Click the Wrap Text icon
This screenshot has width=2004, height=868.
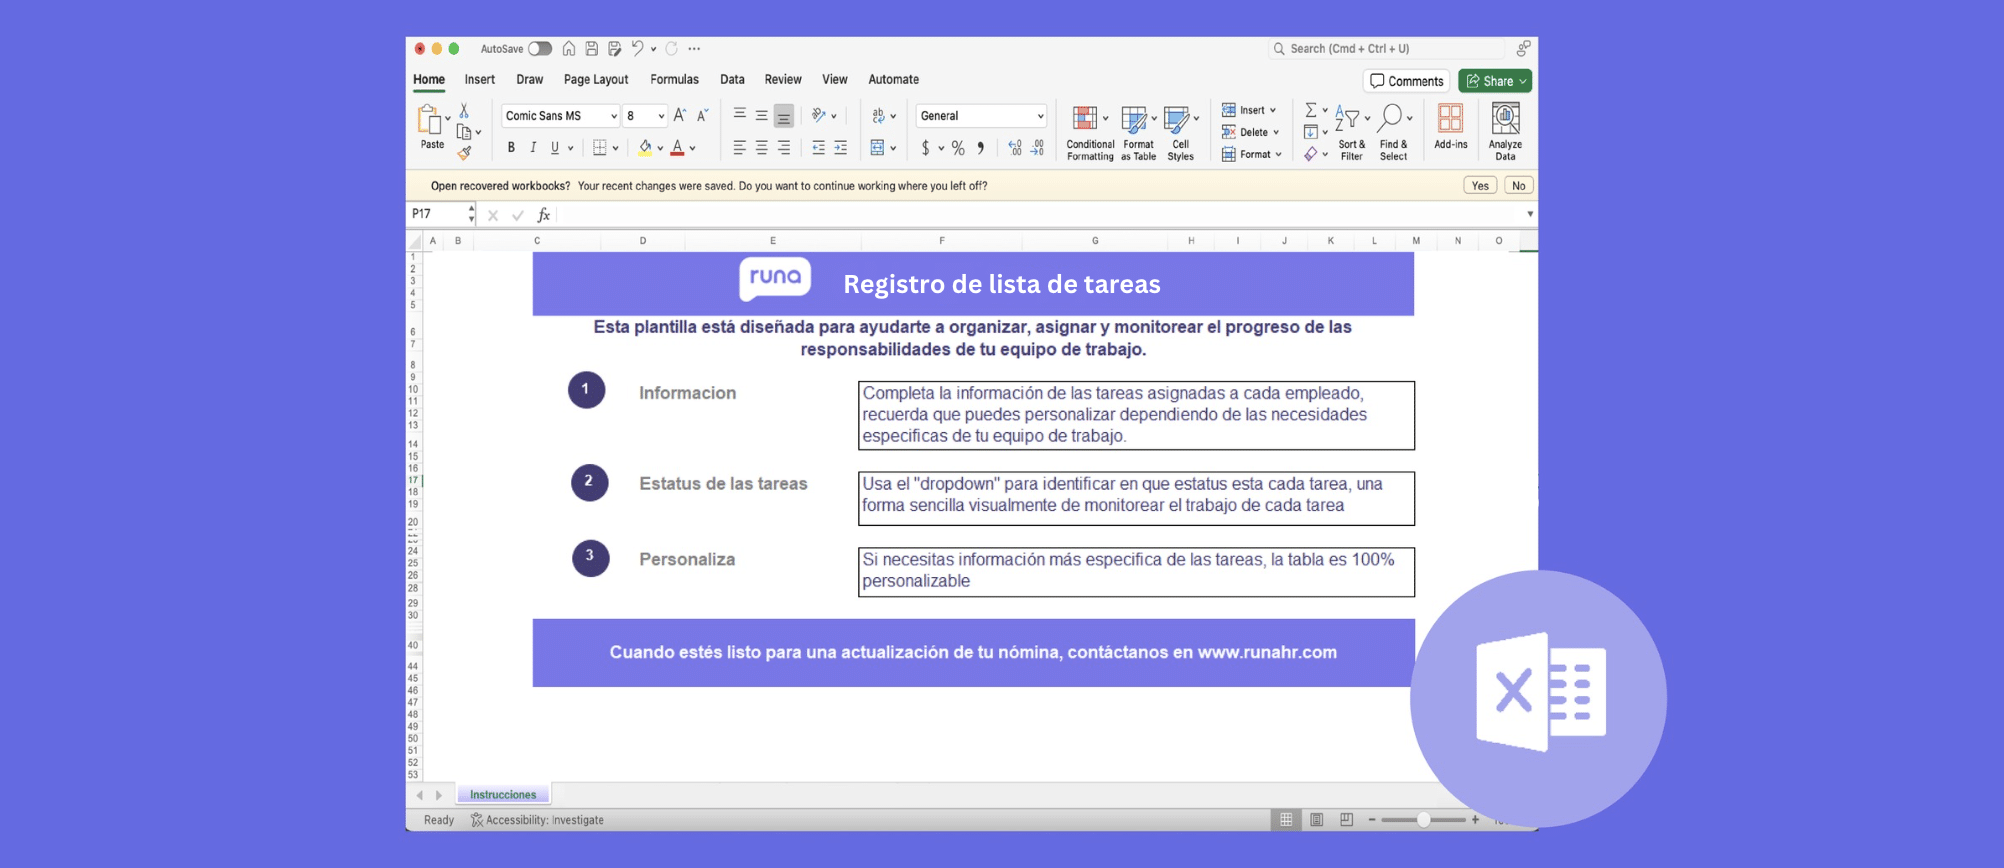[878, 115]
